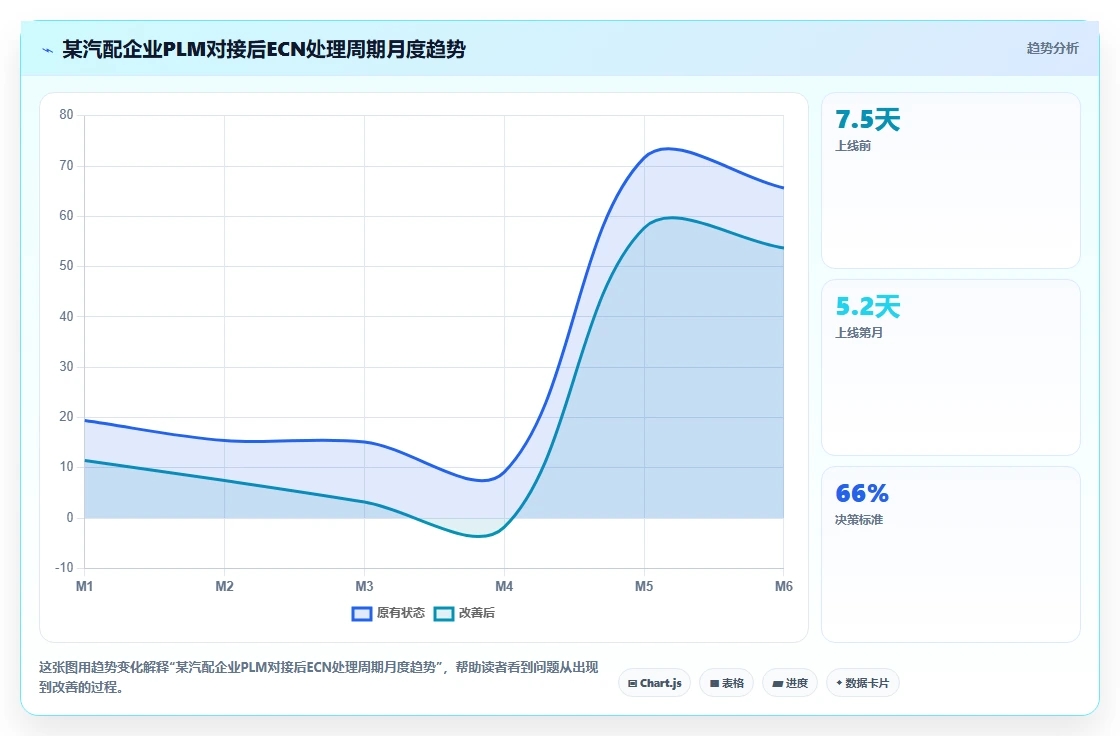
Task: Click the M1 x-axis label
Action: click(84, 587)
